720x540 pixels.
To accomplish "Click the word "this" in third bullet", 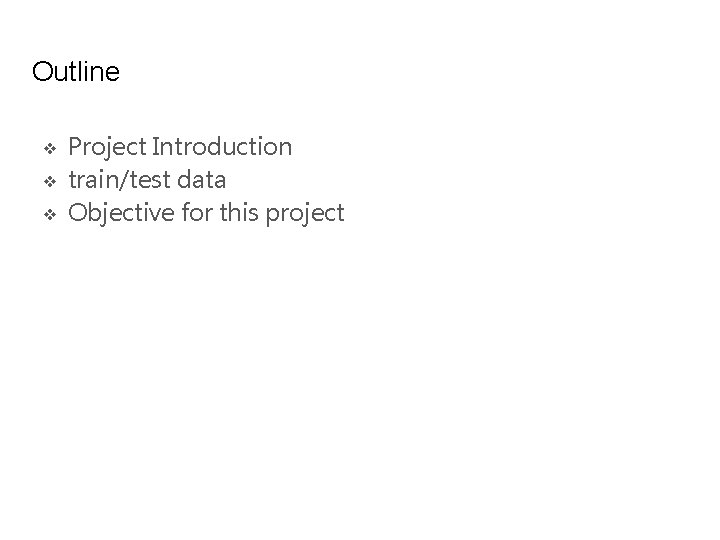I will click(x=238, y=214).
